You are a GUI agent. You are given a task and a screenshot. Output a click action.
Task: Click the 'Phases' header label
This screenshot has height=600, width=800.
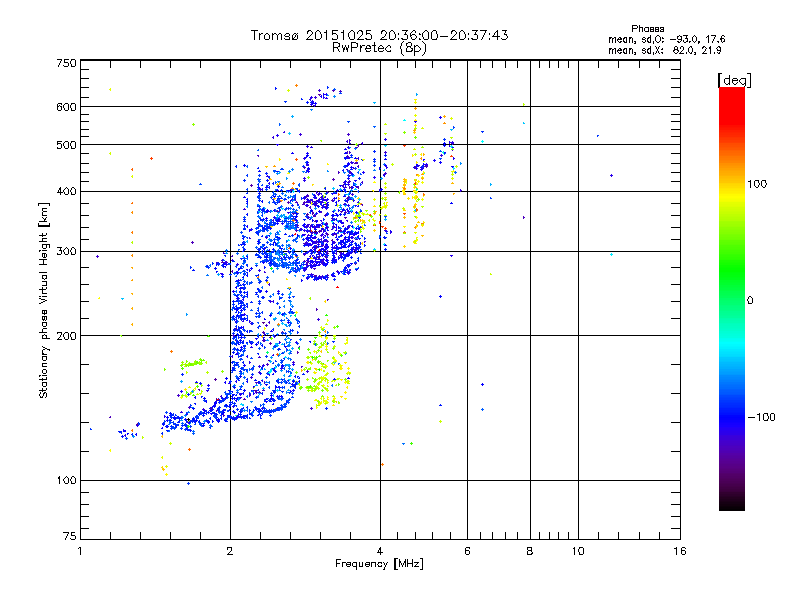[647, 29]
